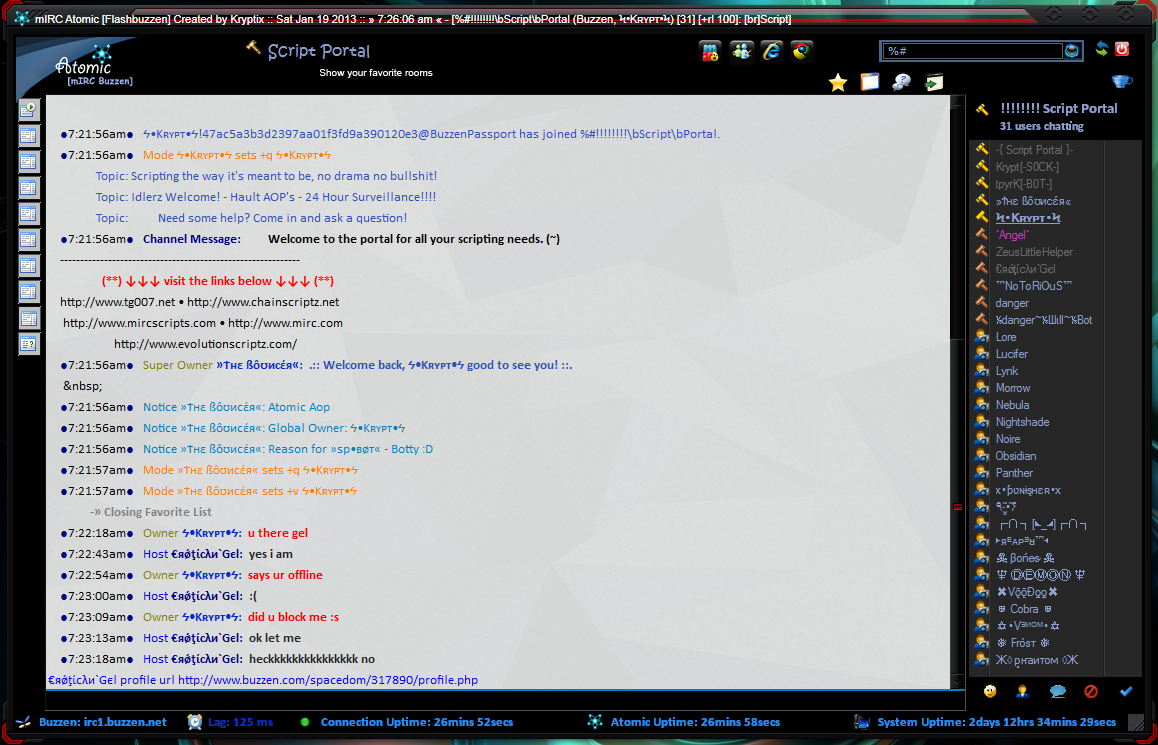Select user ZeusLittleHelper in the nicklist

click(x=1034, y=252)
